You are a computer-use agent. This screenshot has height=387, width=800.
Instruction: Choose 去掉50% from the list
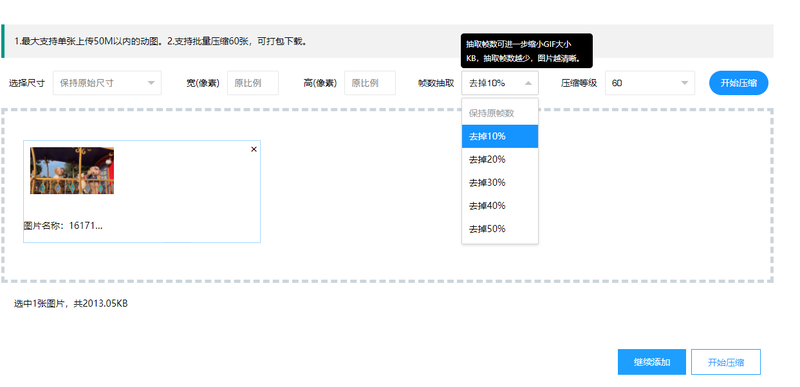500,229
